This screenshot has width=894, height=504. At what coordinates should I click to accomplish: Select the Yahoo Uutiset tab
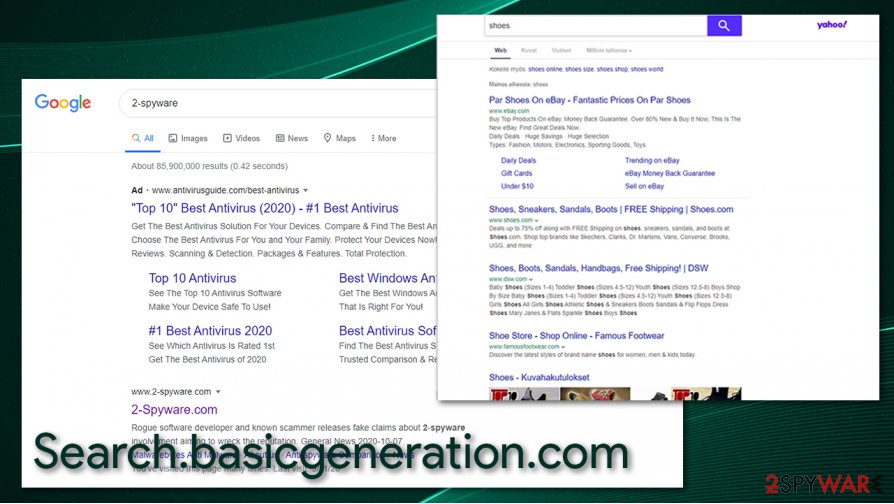coord(561,50)
